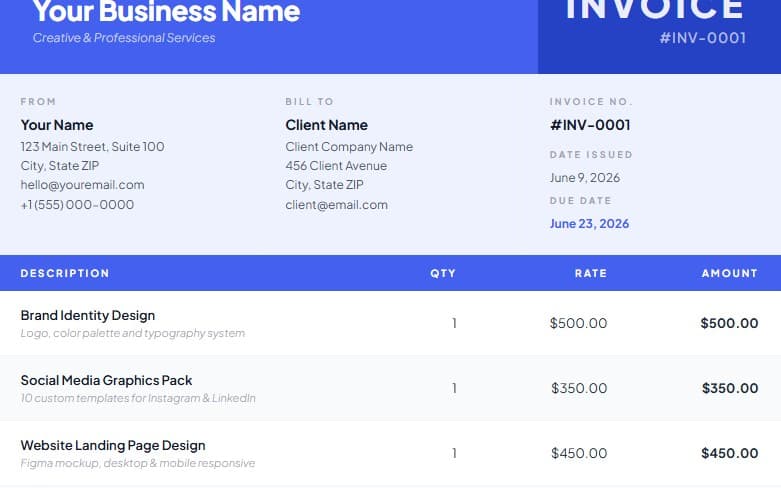This screenshot has height=488, width=781.
Task: Click the bold $500.00 amount
Action: (x=729, y=323)
